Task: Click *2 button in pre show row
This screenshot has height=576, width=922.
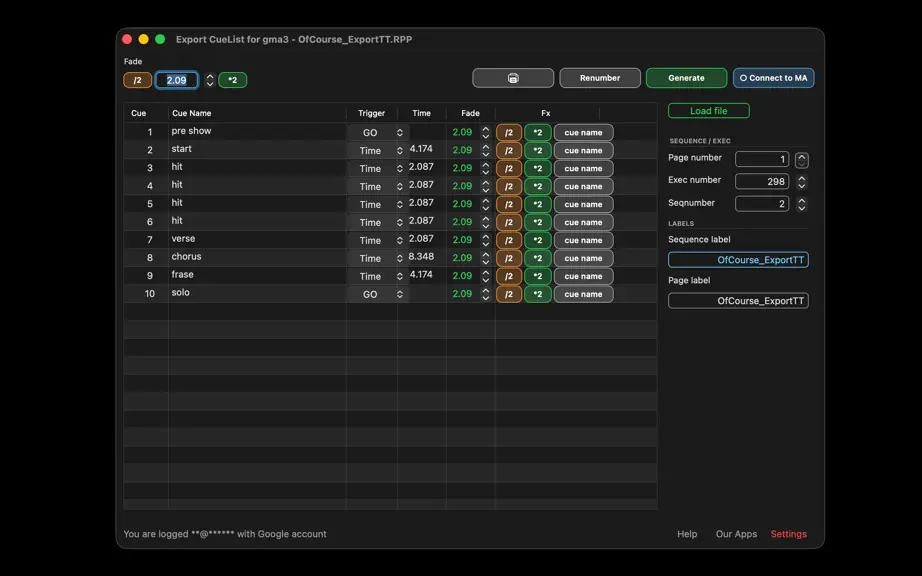Action: pyautogui.click(x=538, y=133)
